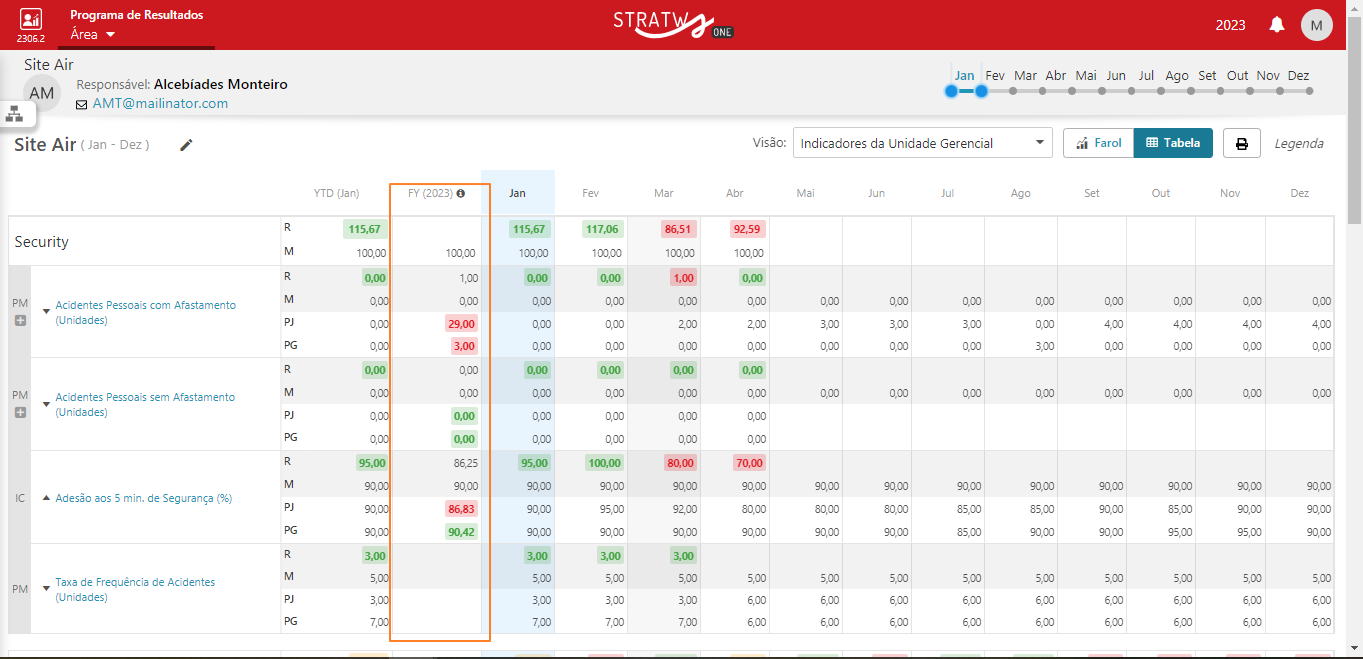Open Taxa de Frequência de Acidentes indicator
This screenshot has height=659, width=1363.
click(135, 589)
